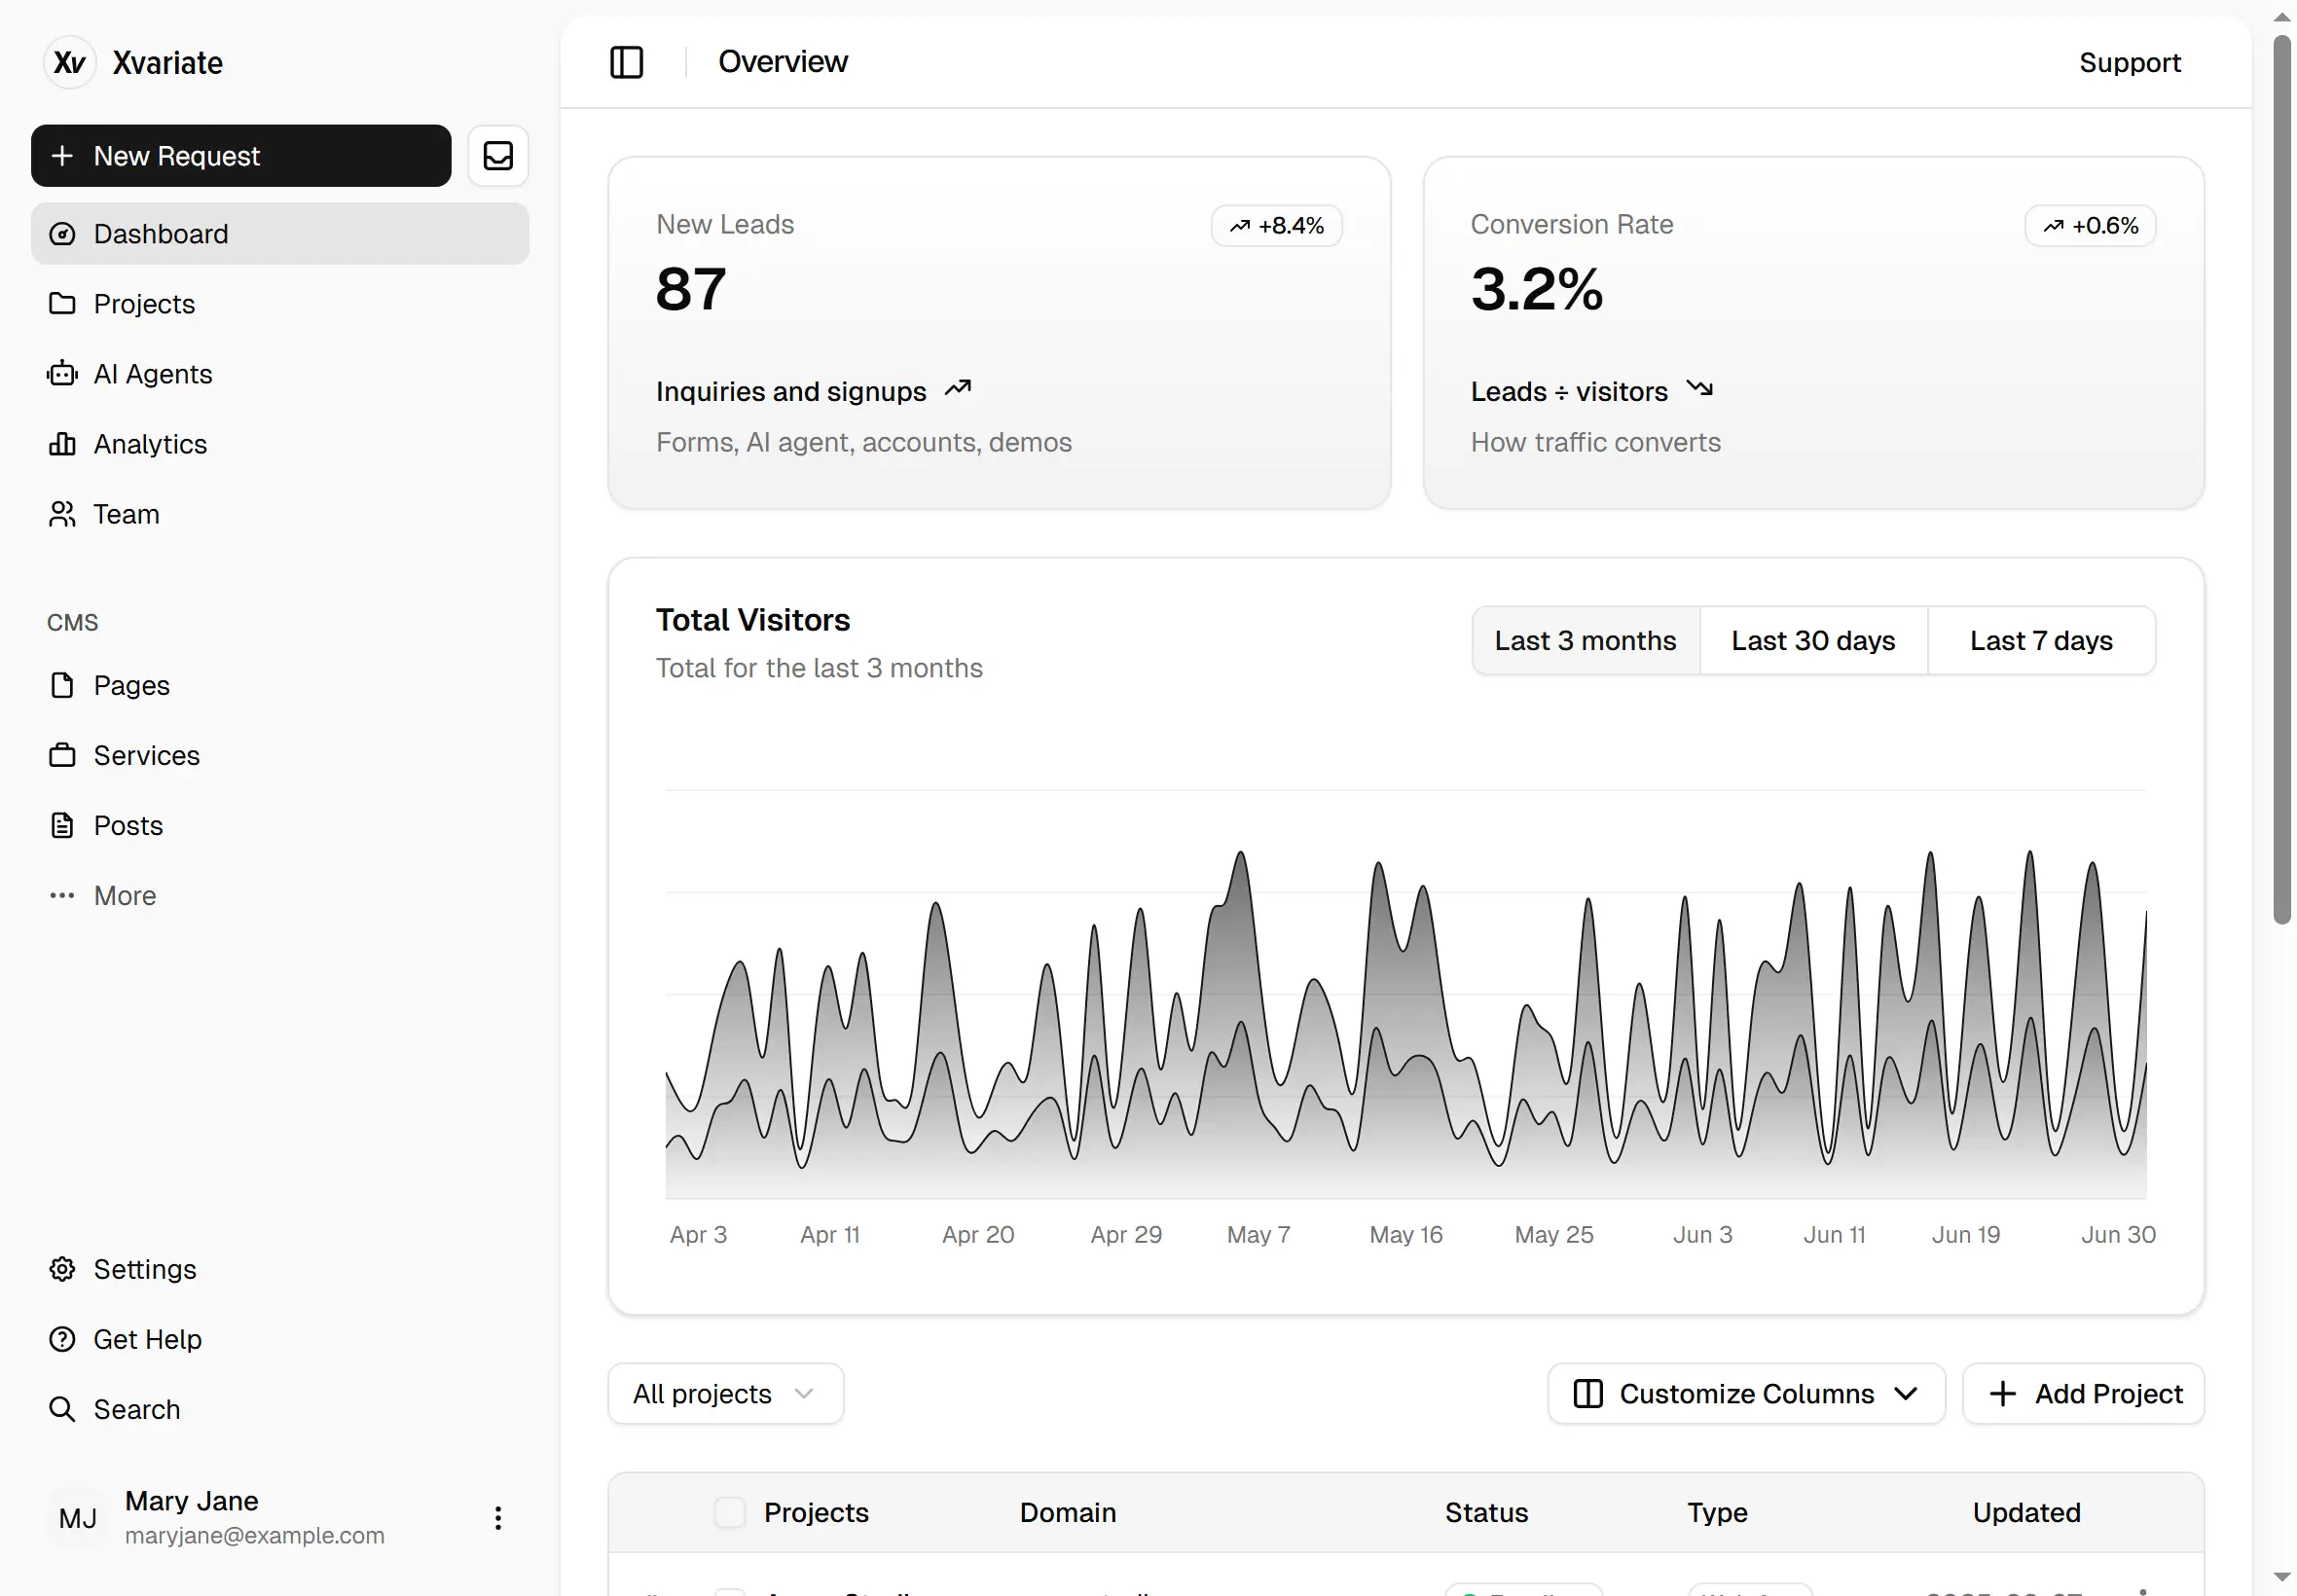This screenshot has width=2297, height=1596.
Task: Open the All projects dropdown
Action: [724, 1393]
